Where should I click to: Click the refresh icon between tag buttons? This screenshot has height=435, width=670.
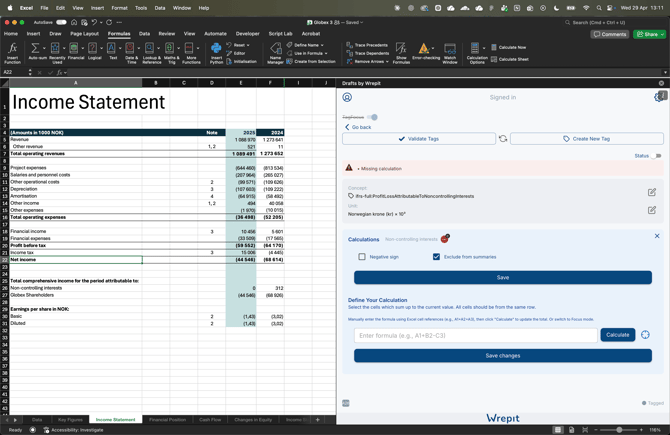click(x=503, y=139)
